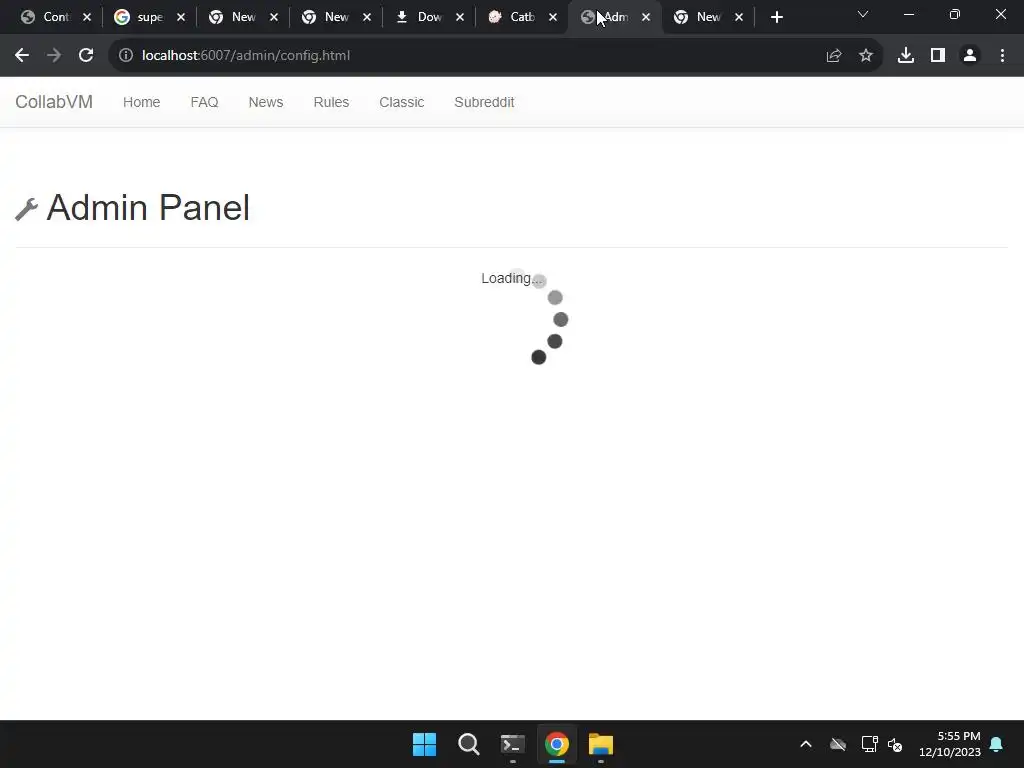1024x768 pixels.
Task: Close the 'Dow' tab
Action: [x=460, y=17]
